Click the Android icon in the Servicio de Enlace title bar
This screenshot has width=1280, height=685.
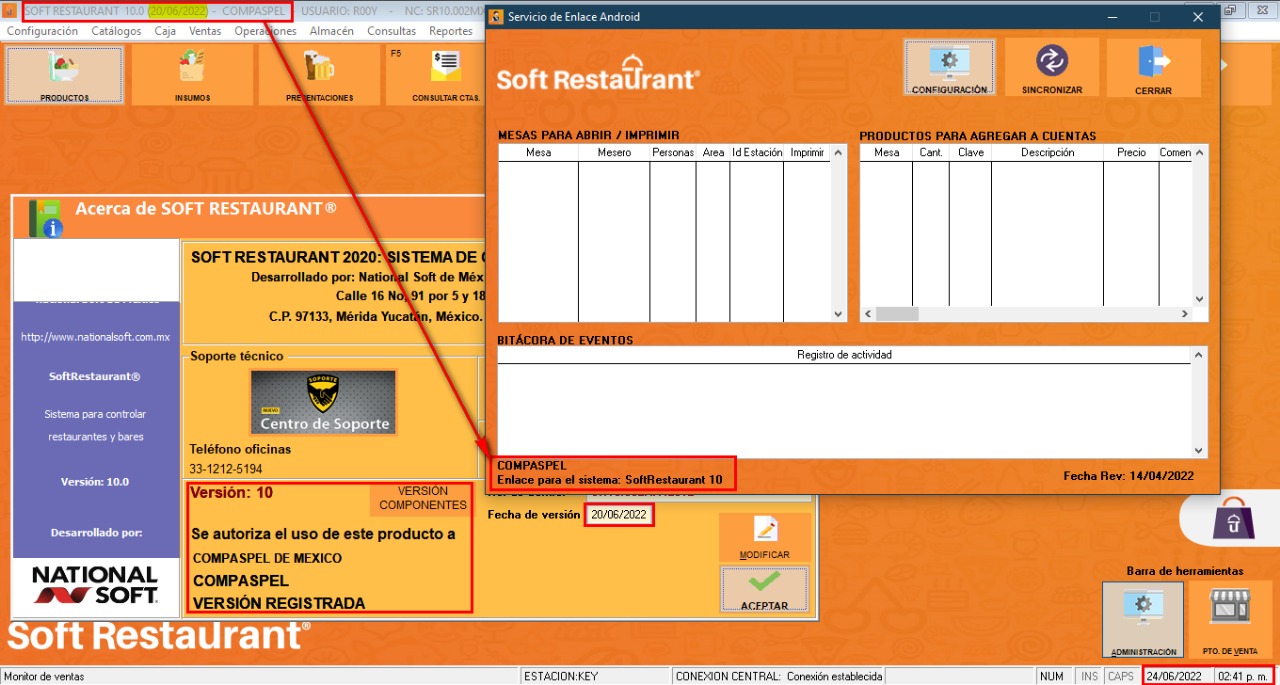[x=496, y=17]
